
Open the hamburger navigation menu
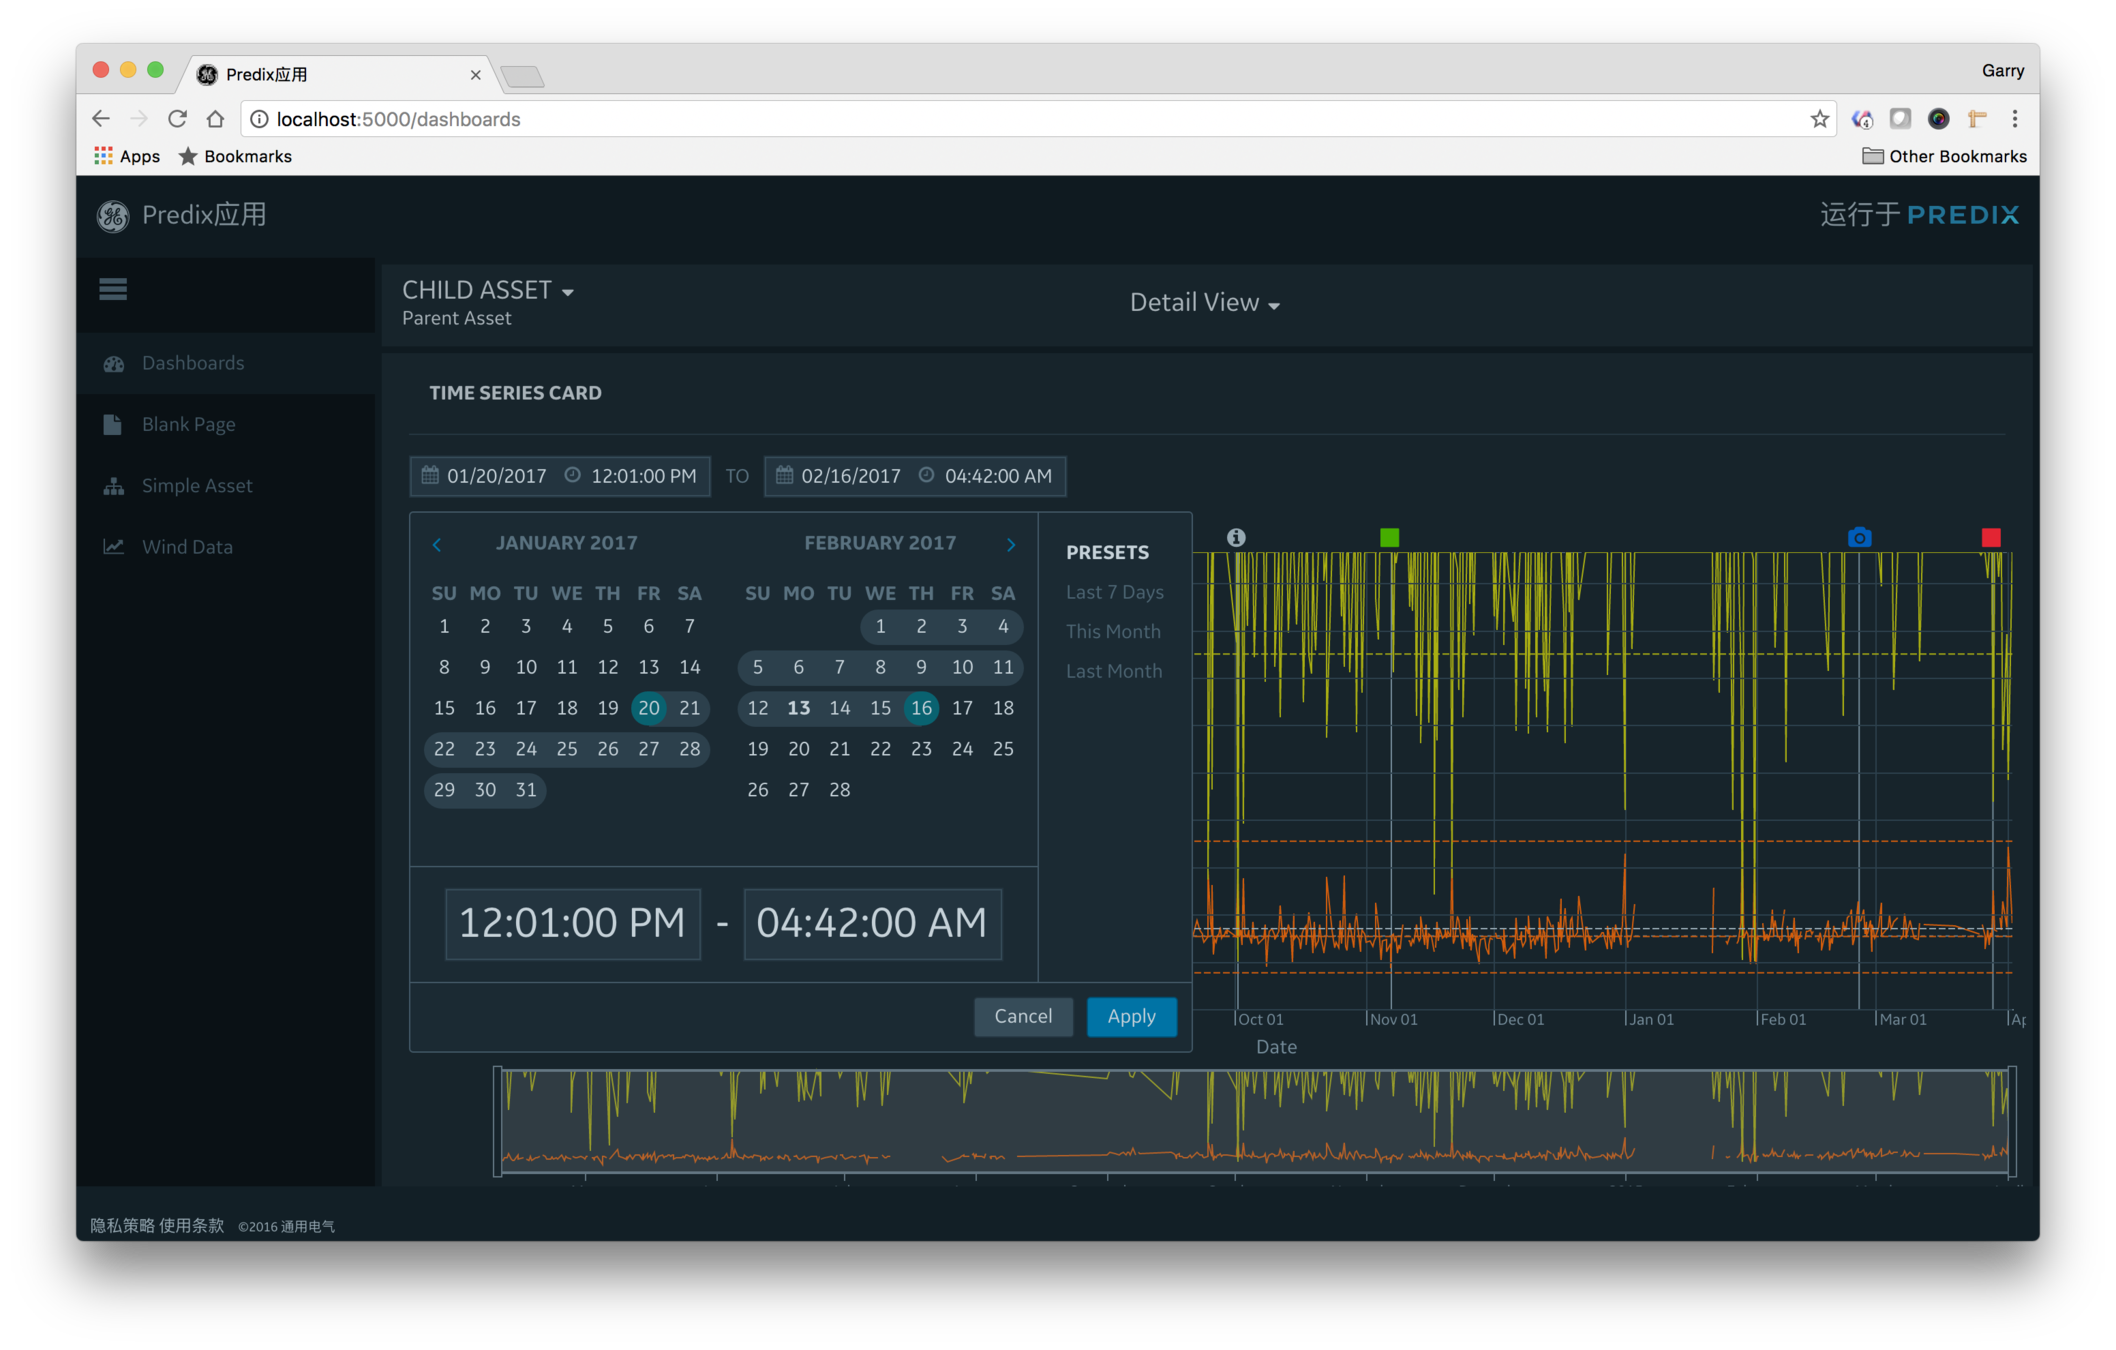113,289
